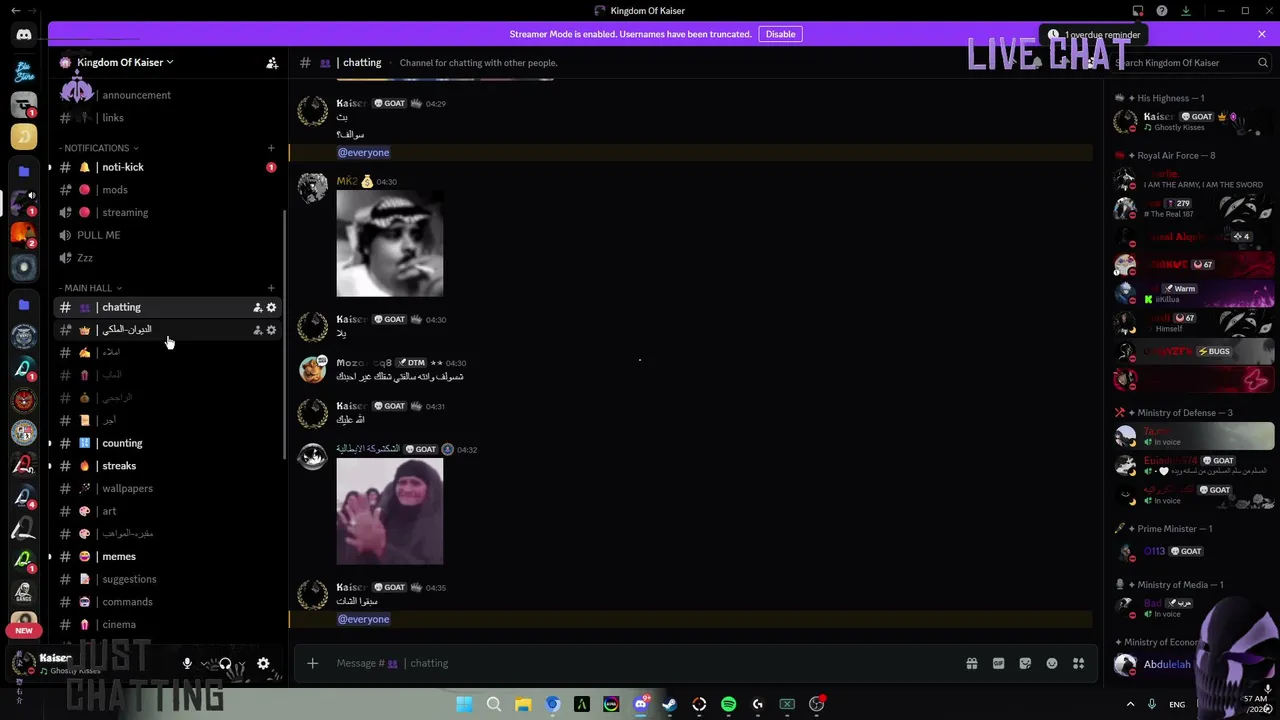Toggle microphone mute

point(187,664)
